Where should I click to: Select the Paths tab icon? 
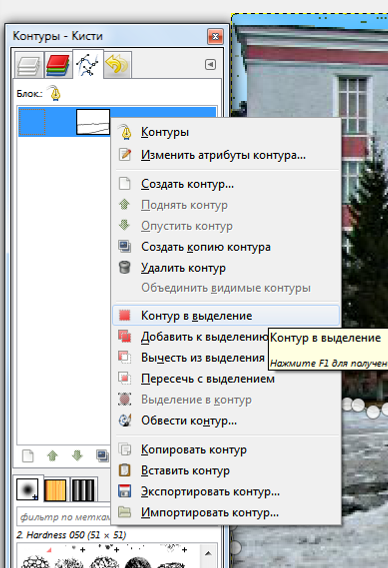pos(88,64)
